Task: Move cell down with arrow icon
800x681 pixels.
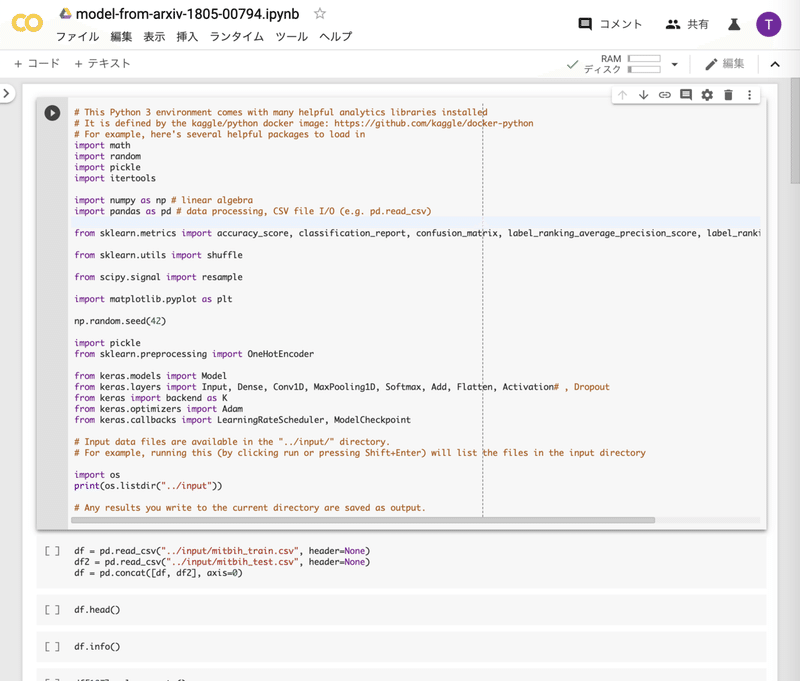Action: [x=643, y=95]
